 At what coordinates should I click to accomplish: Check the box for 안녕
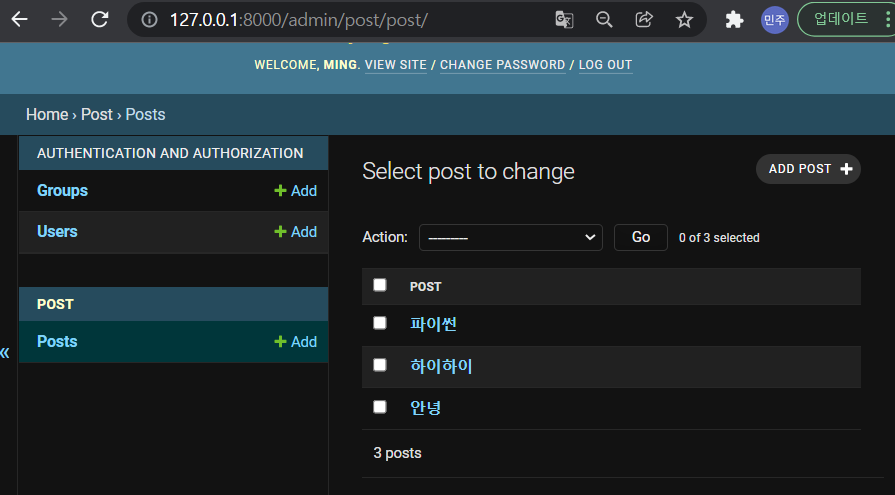tap(380, 407)
